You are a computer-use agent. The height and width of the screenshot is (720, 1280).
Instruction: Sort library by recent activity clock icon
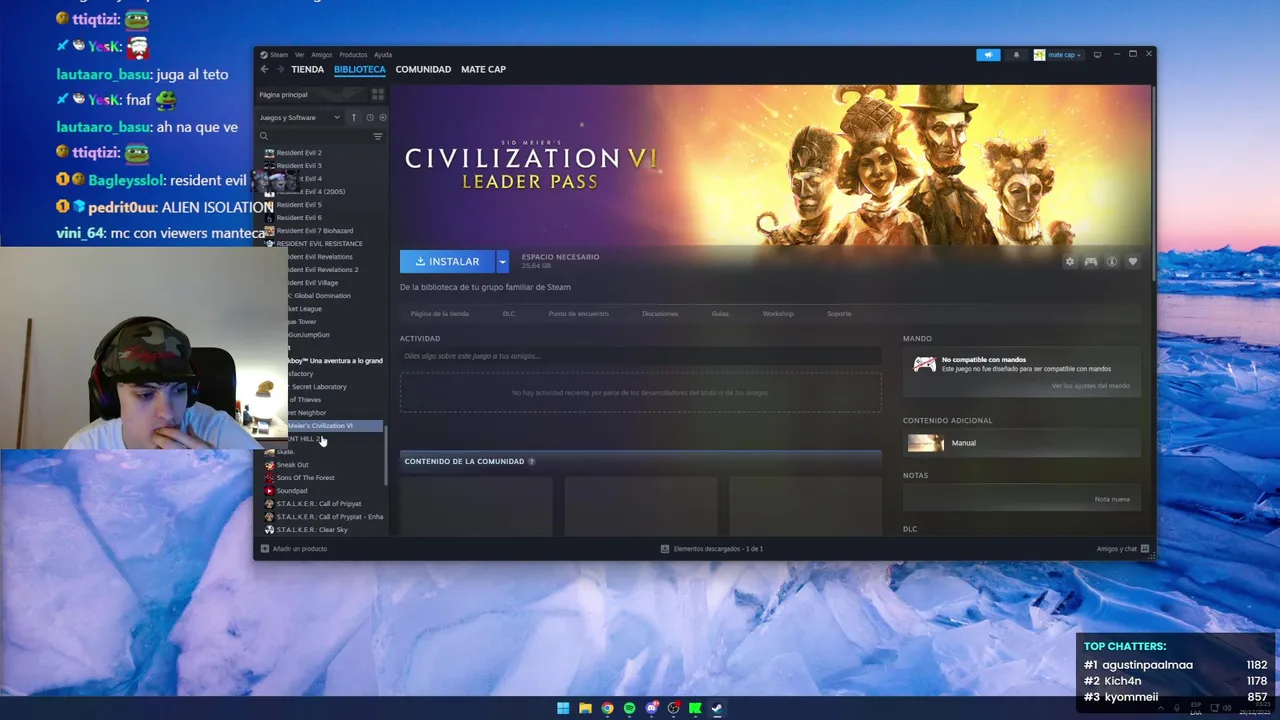pyautogui.click(x=369, y=117)
